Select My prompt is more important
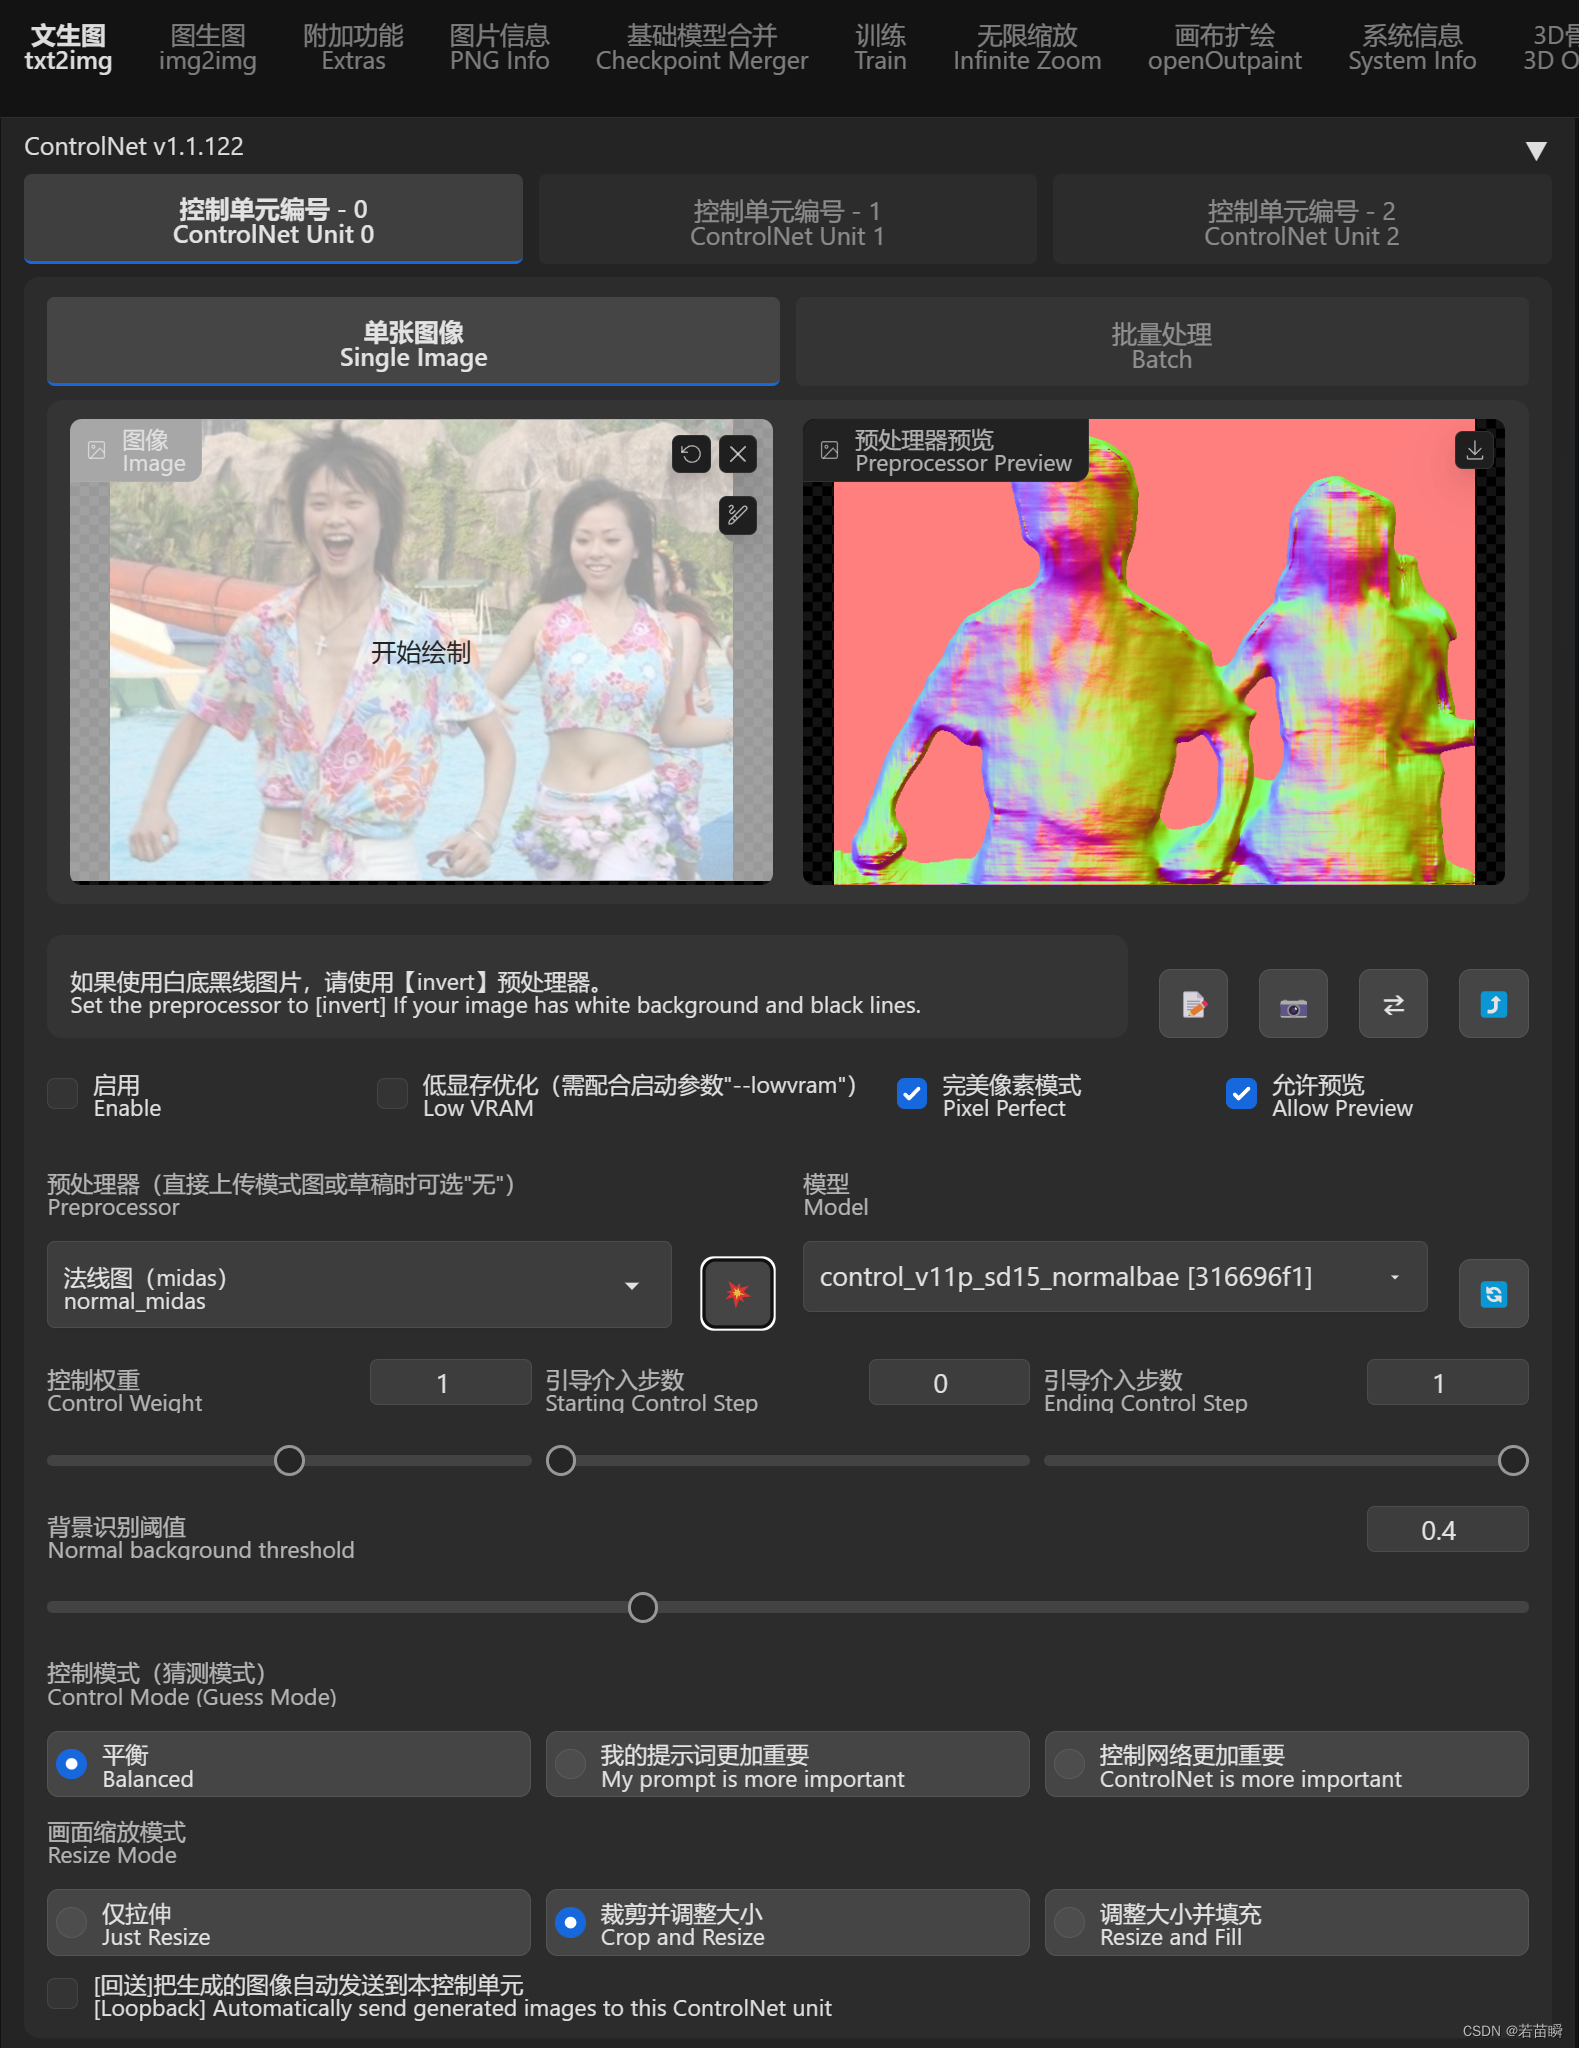Viewport: 1579px width, 2048px height. click(x=788, y=1764)
